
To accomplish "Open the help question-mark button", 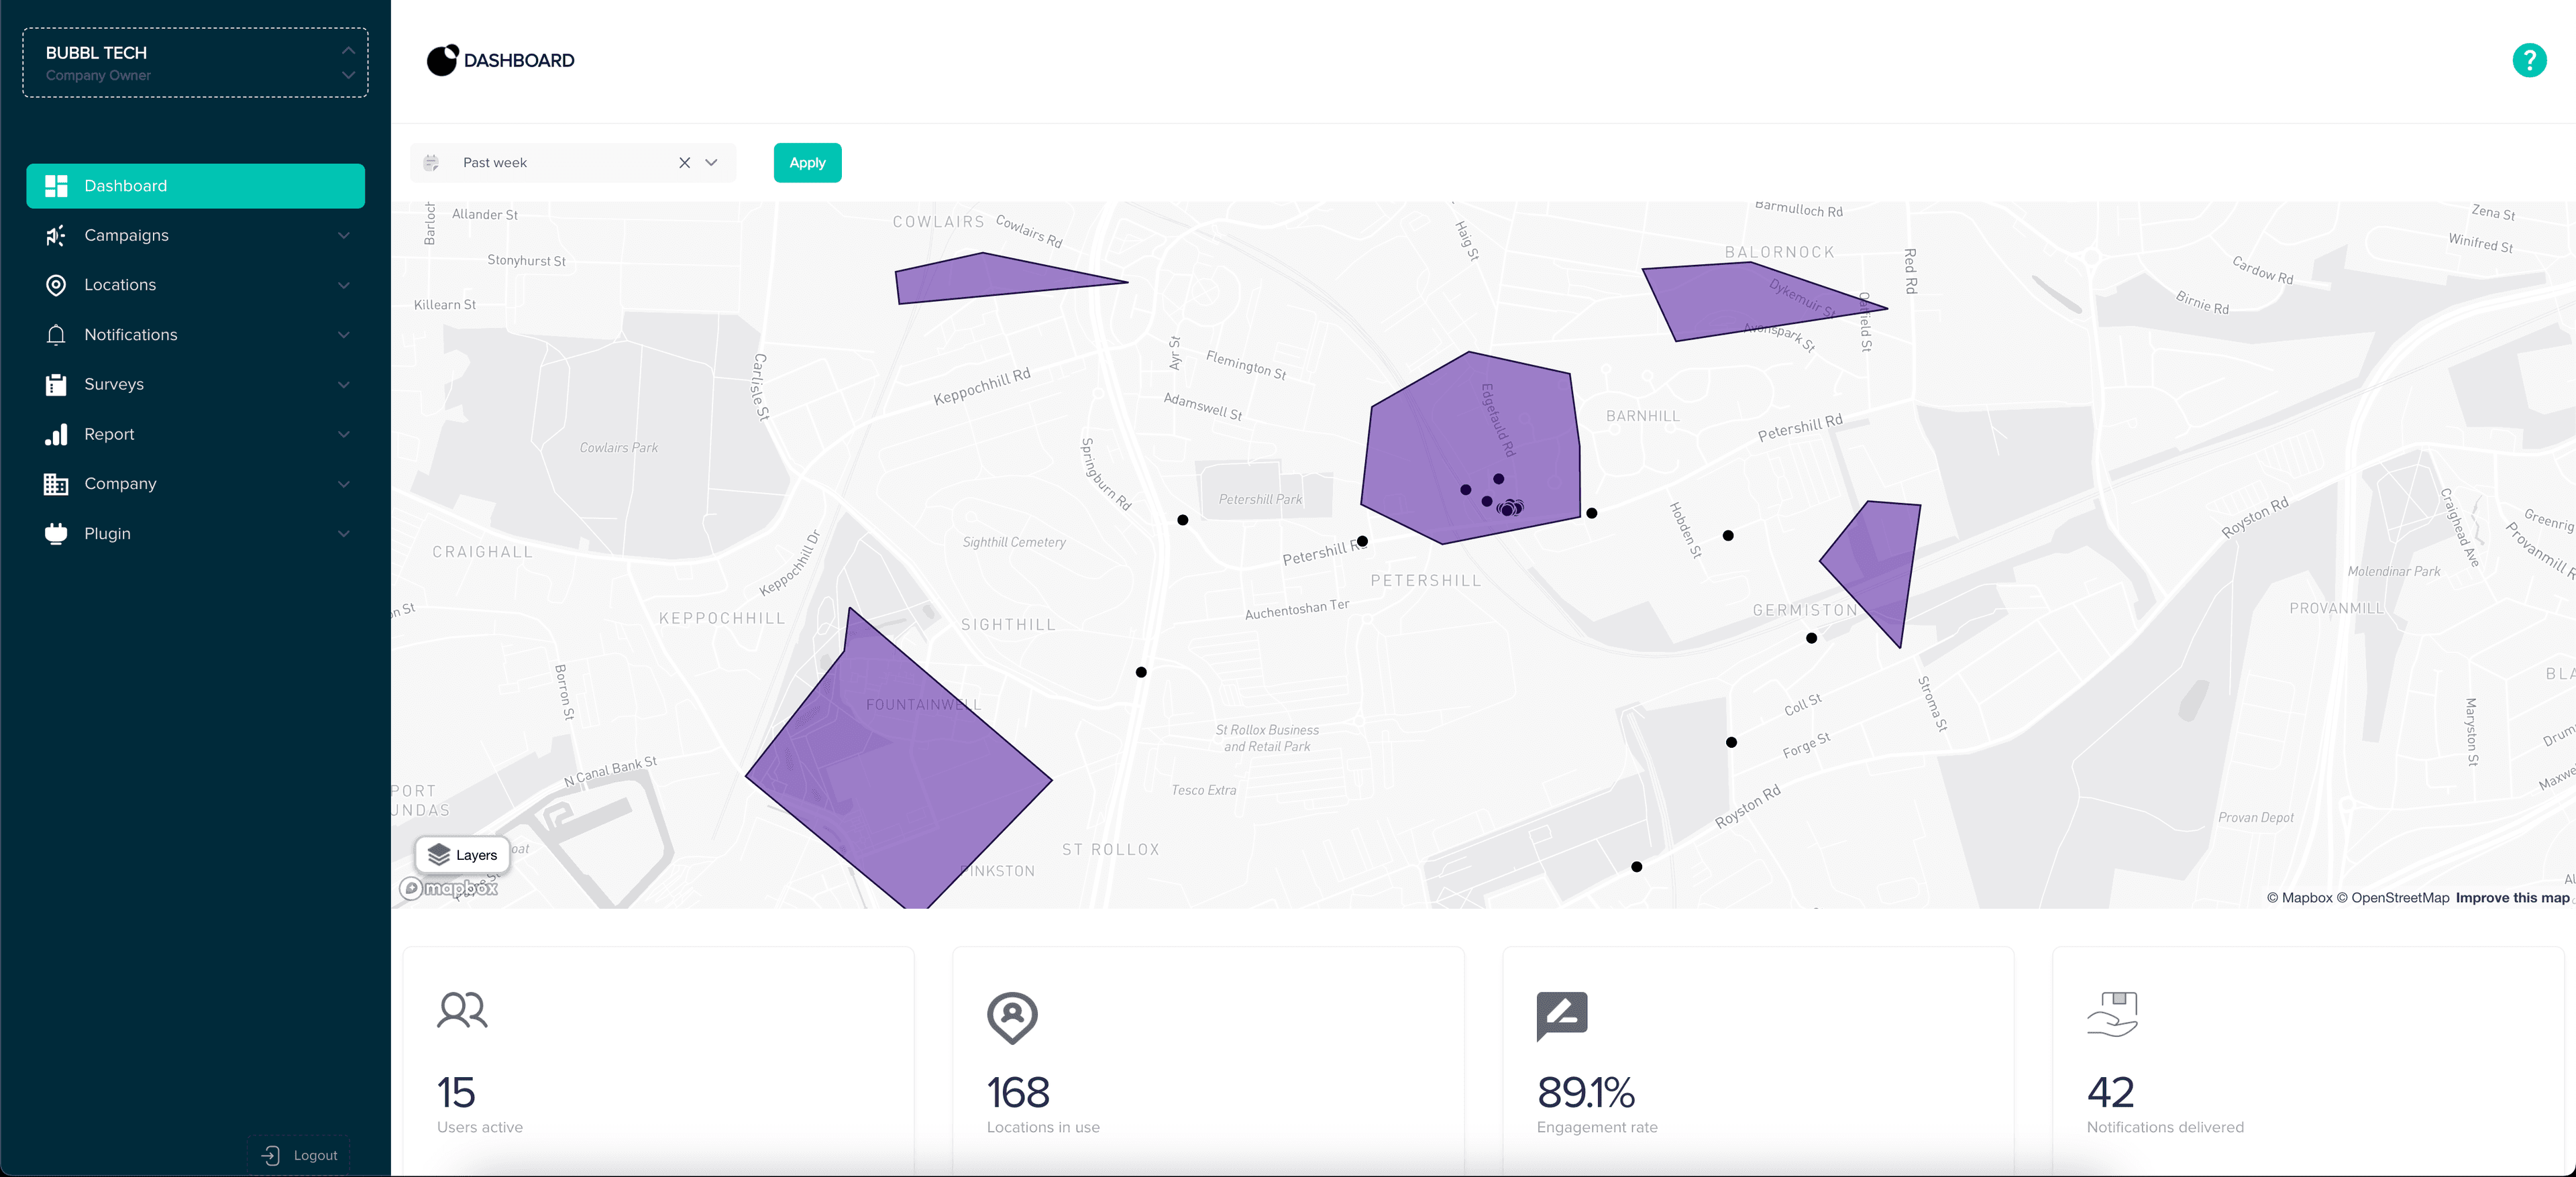I will pos(2530,60).
